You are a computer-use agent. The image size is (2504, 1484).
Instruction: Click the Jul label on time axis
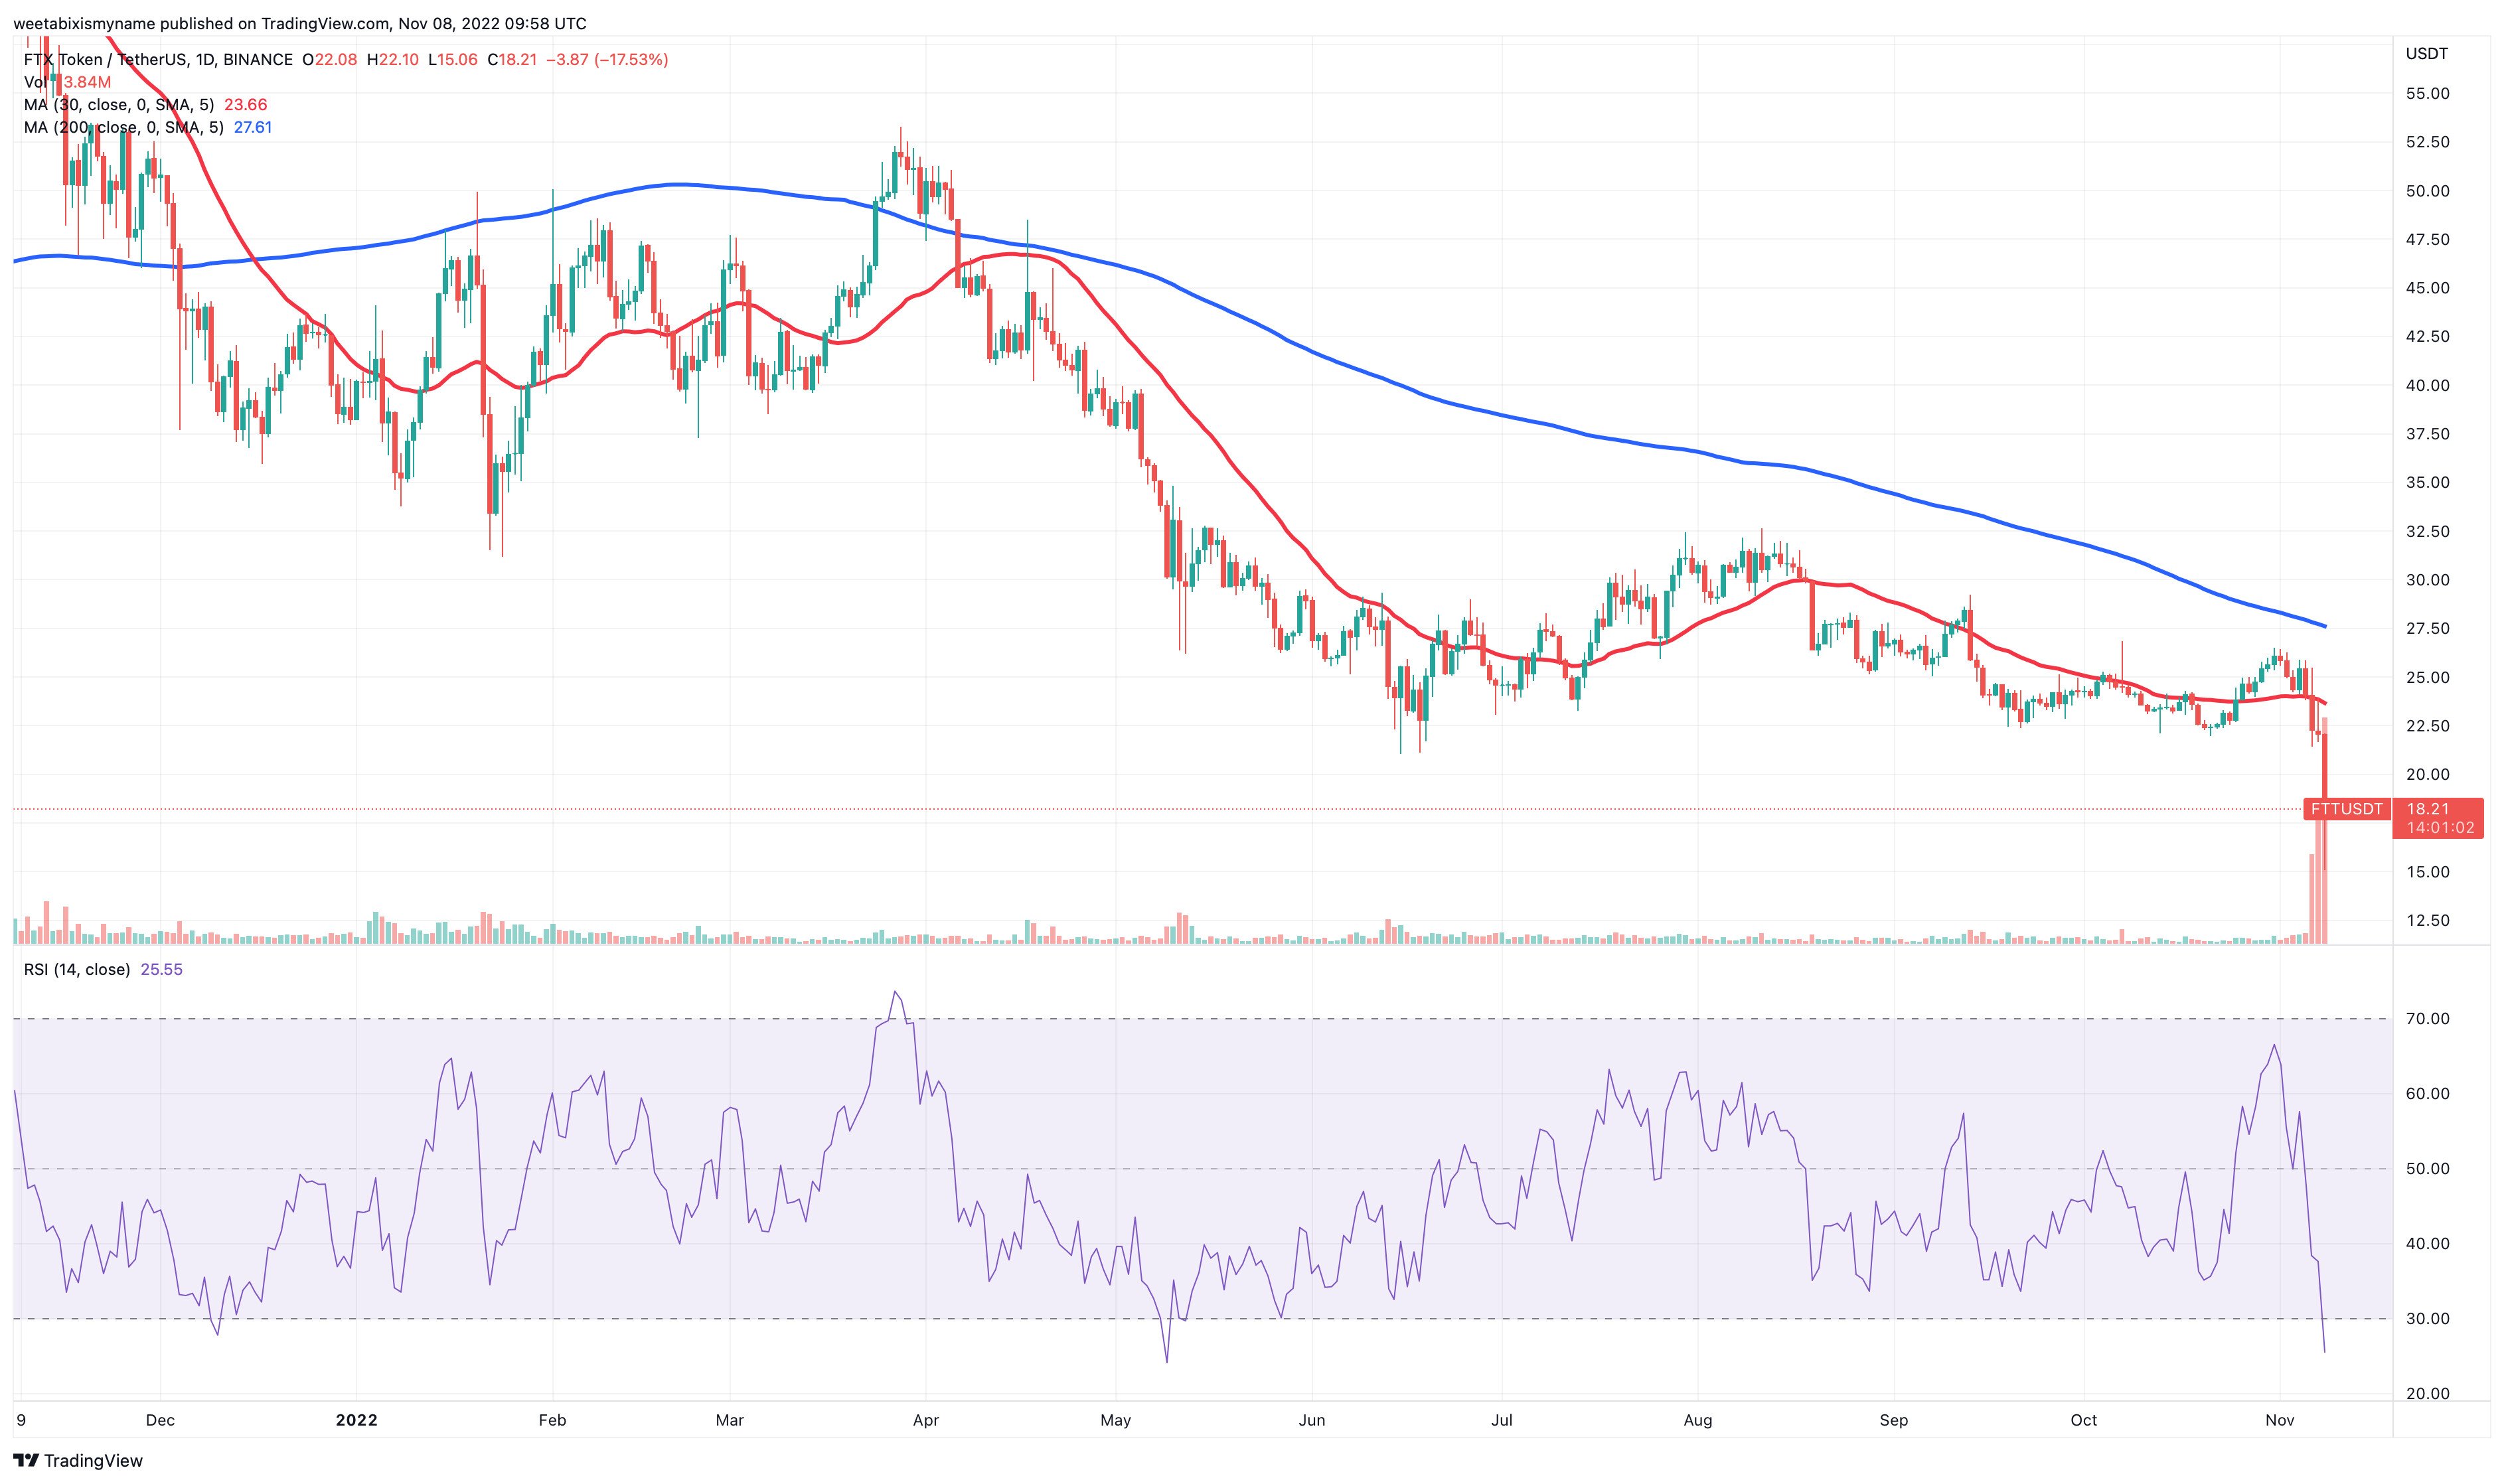(1501, 1420)
